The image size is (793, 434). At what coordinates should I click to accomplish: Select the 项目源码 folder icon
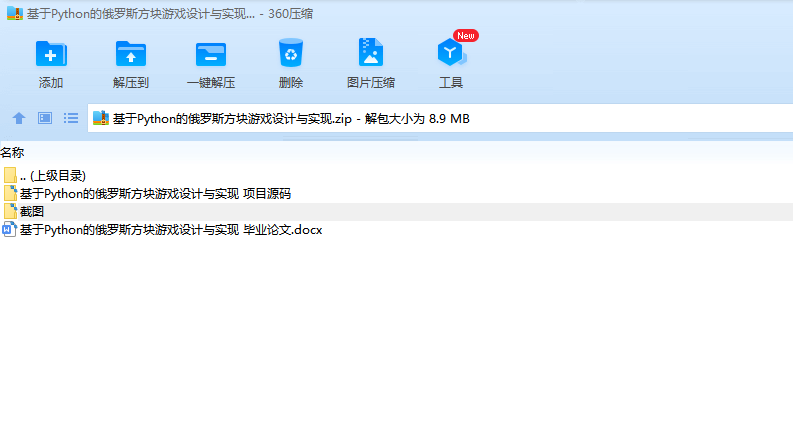tap(10, 194)
